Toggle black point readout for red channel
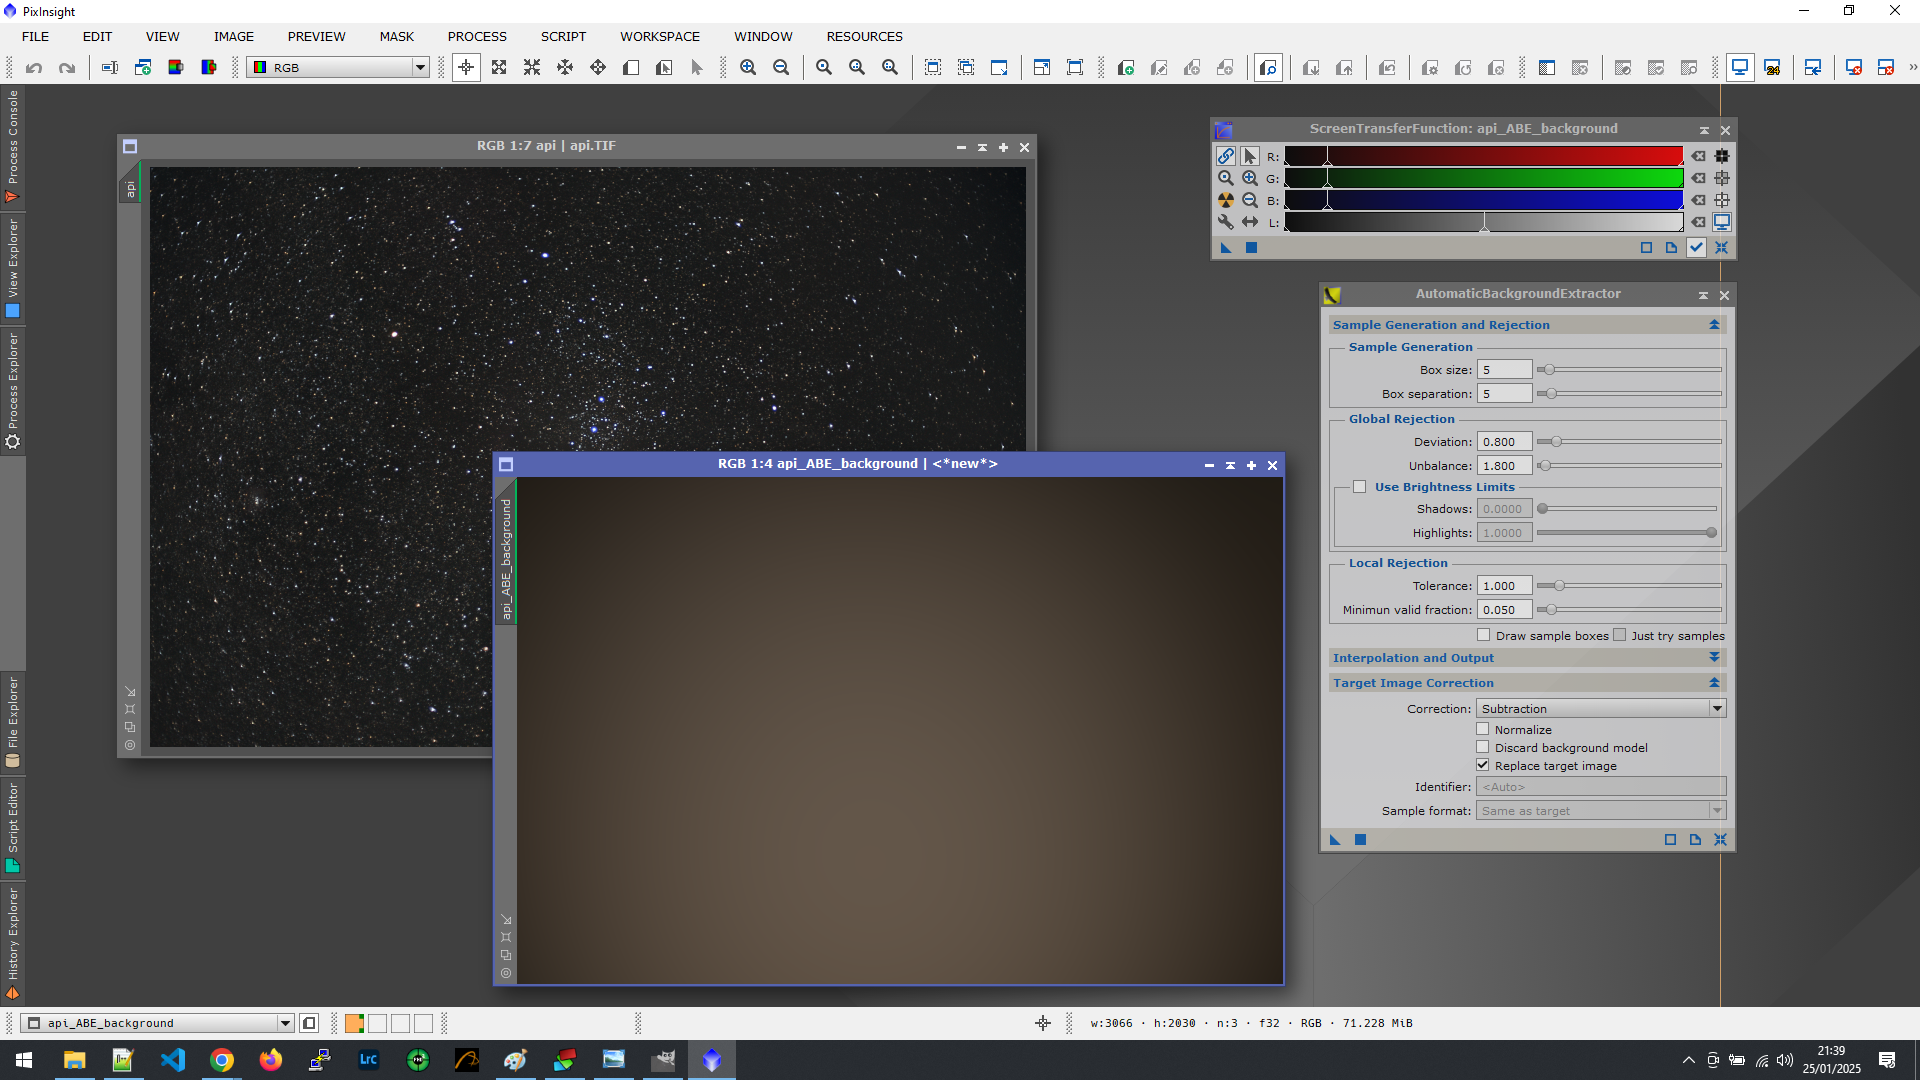 click(1722, 156)
